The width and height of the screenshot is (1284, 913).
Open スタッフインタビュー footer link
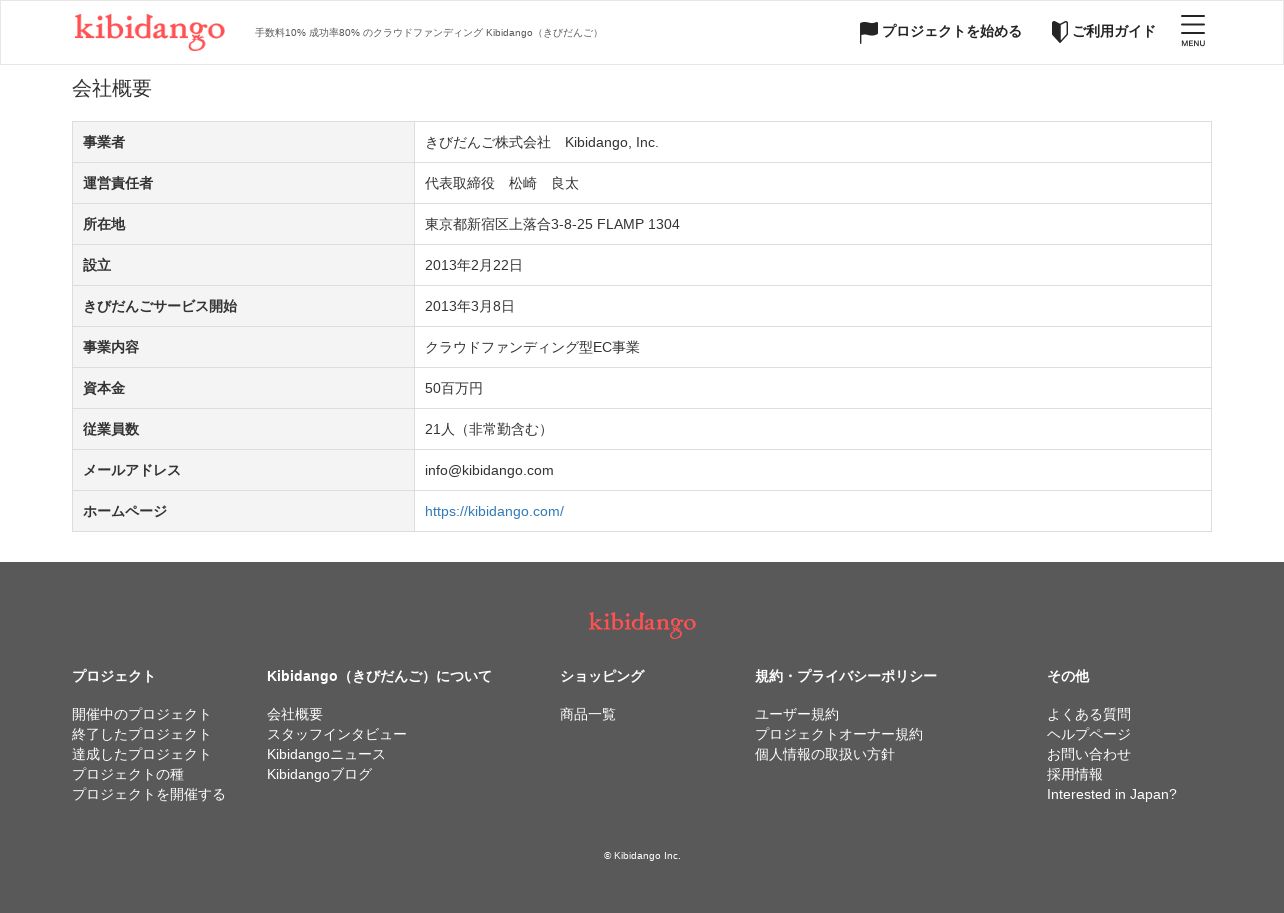(x=337, y=734)
